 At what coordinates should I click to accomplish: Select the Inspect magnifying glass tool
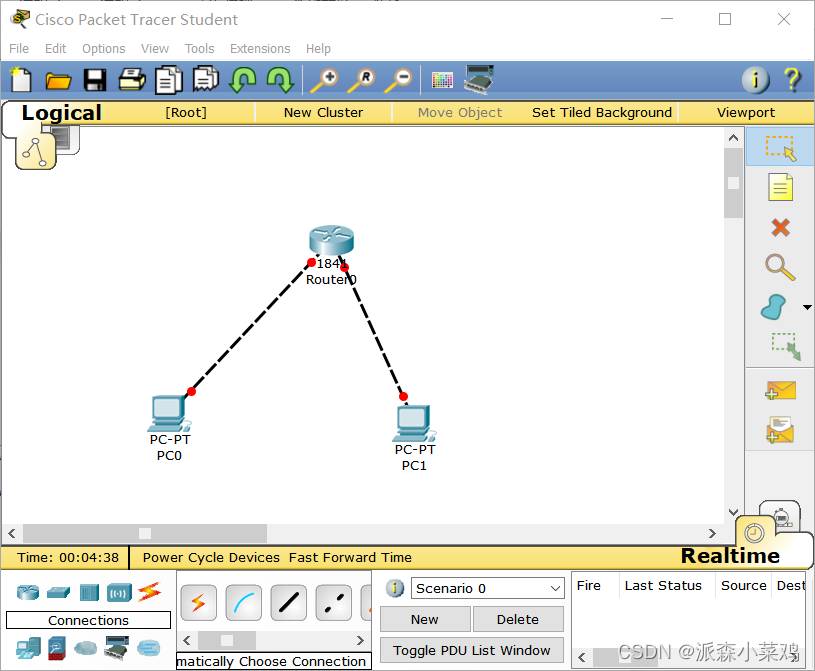tap(780, 267)
